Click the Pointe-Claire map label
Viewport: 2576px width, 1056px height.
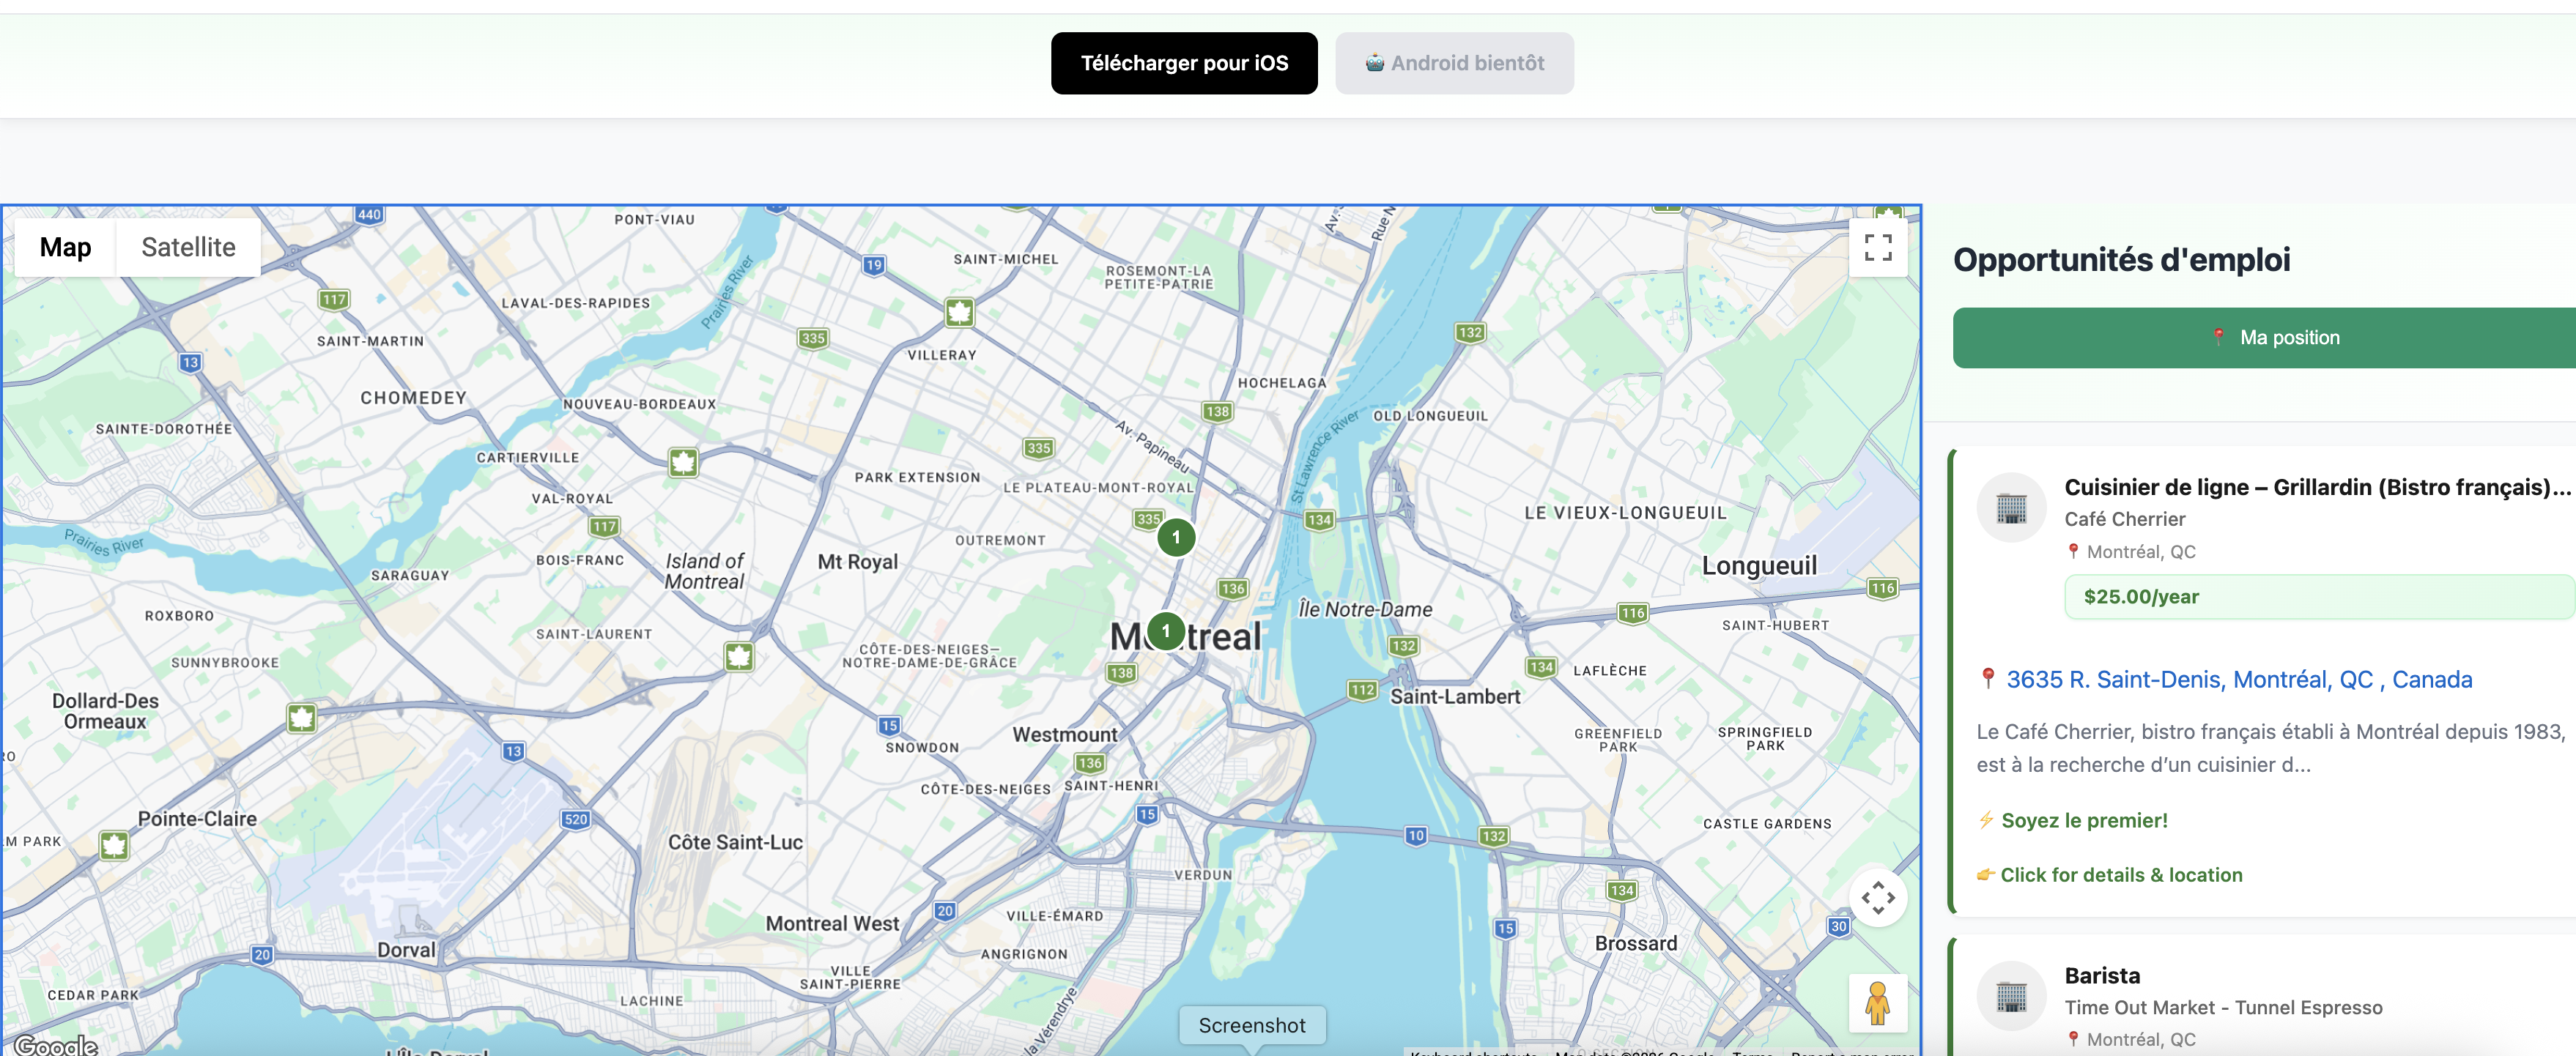click(197, 819)
